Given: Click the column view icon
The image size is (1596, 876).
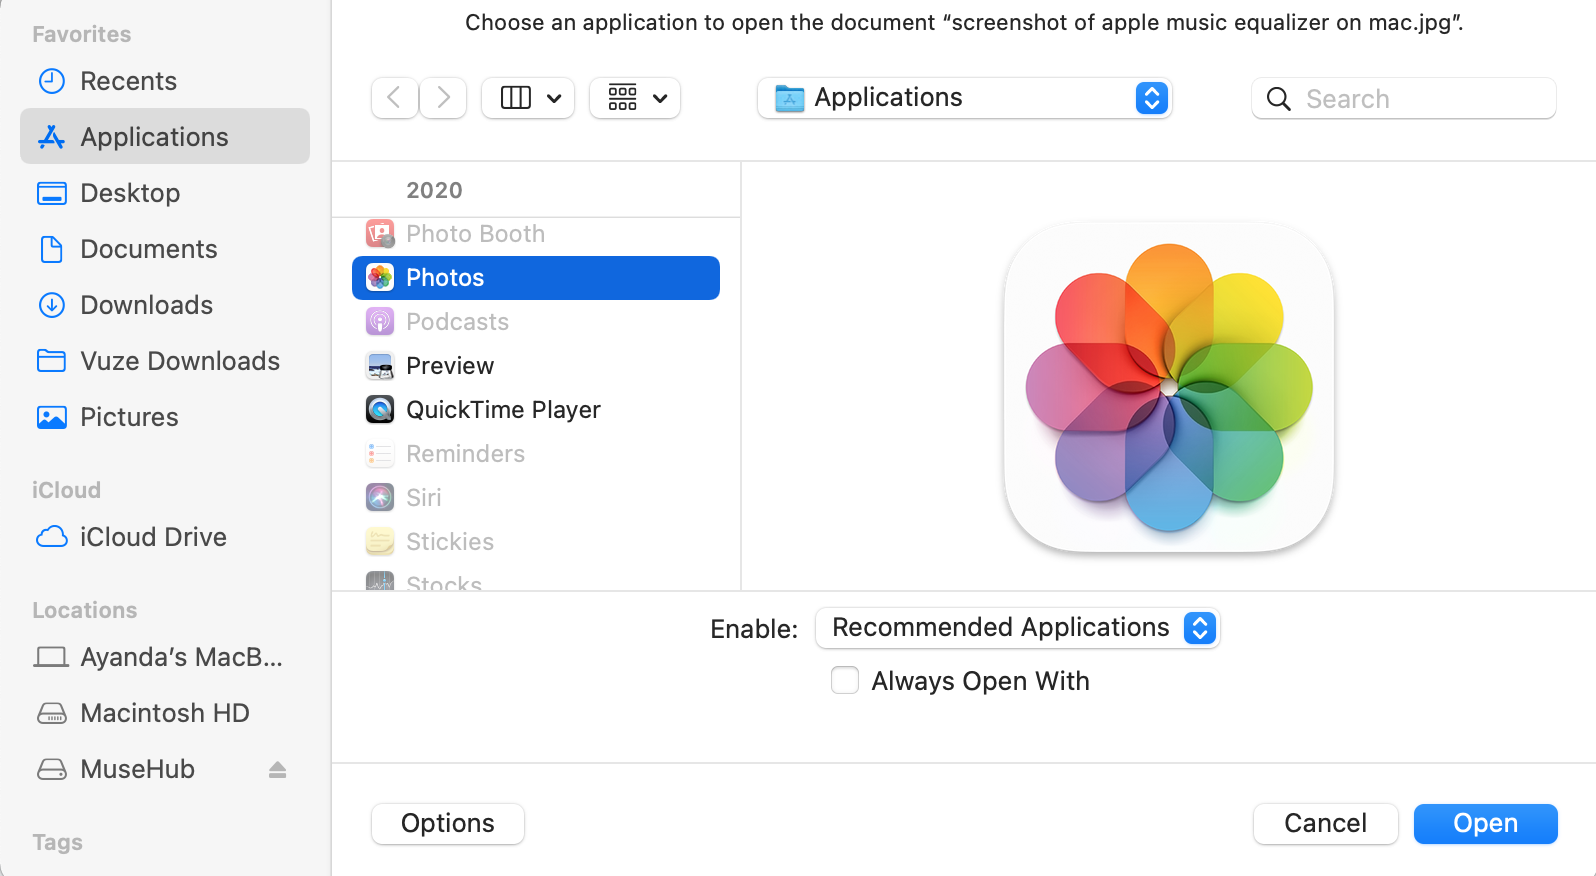Looking at the screenshot, I should pos(515,97).
